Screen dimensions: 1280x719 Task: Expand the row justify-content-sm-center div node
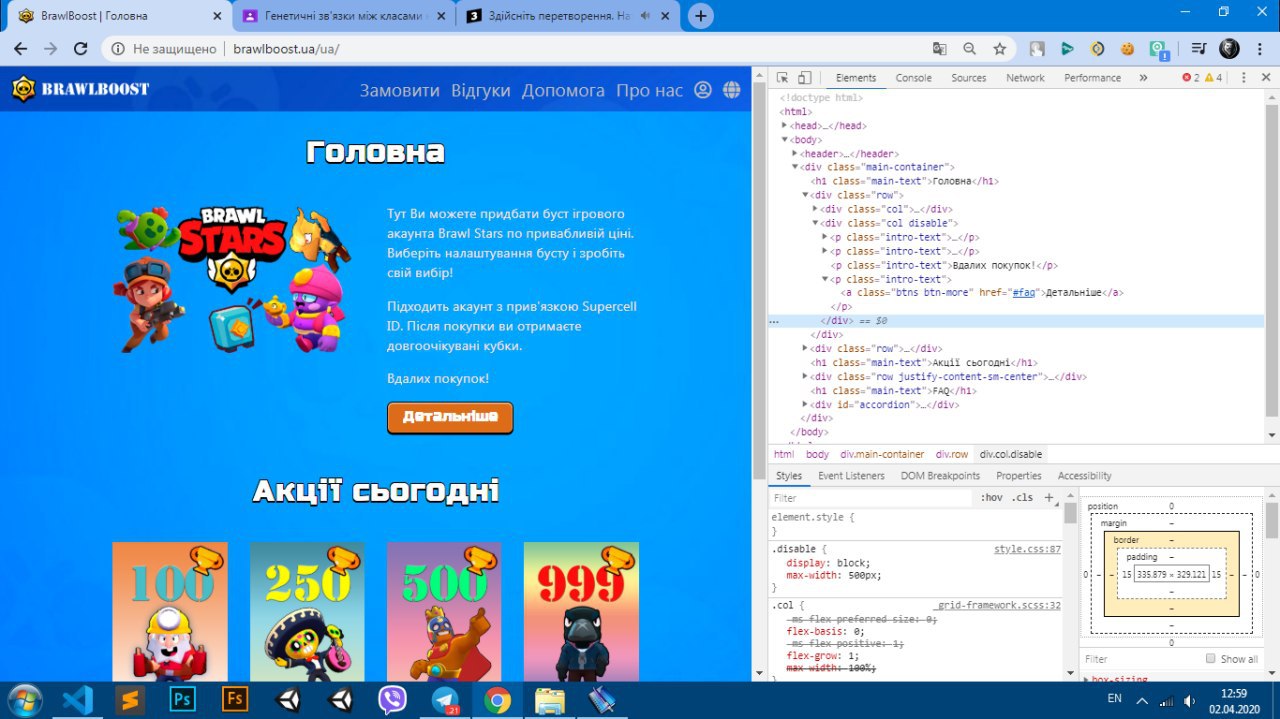coord(806,377)
